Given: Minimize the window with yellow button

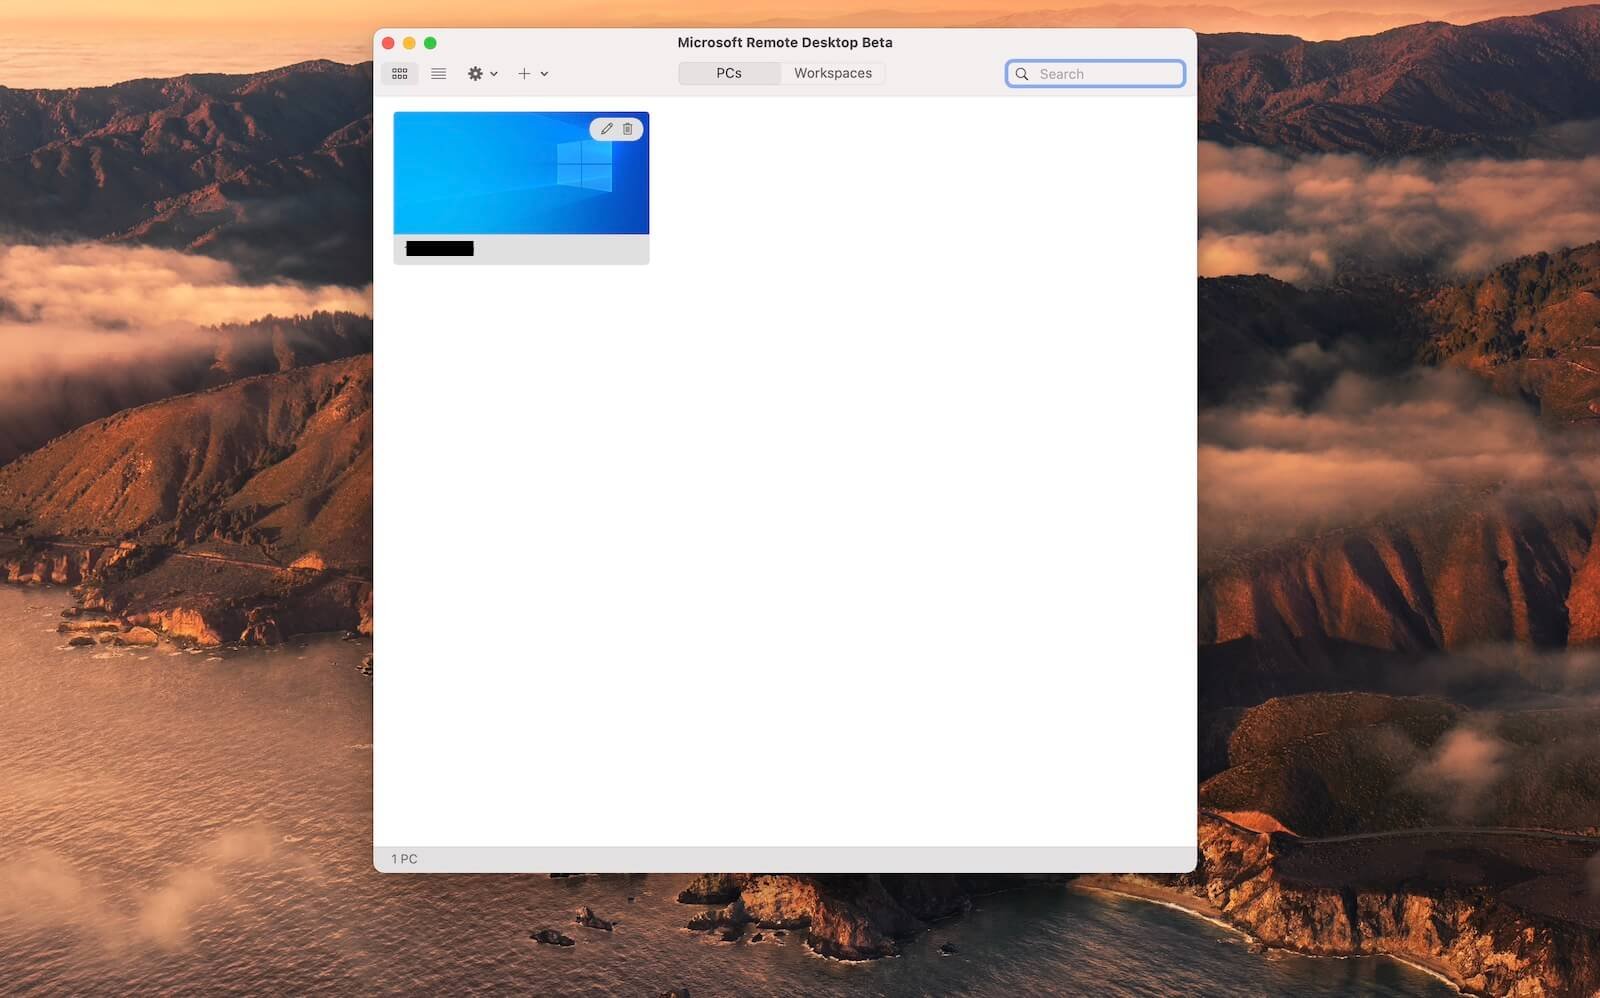Looking at the screenshot, I should [409, 43].
